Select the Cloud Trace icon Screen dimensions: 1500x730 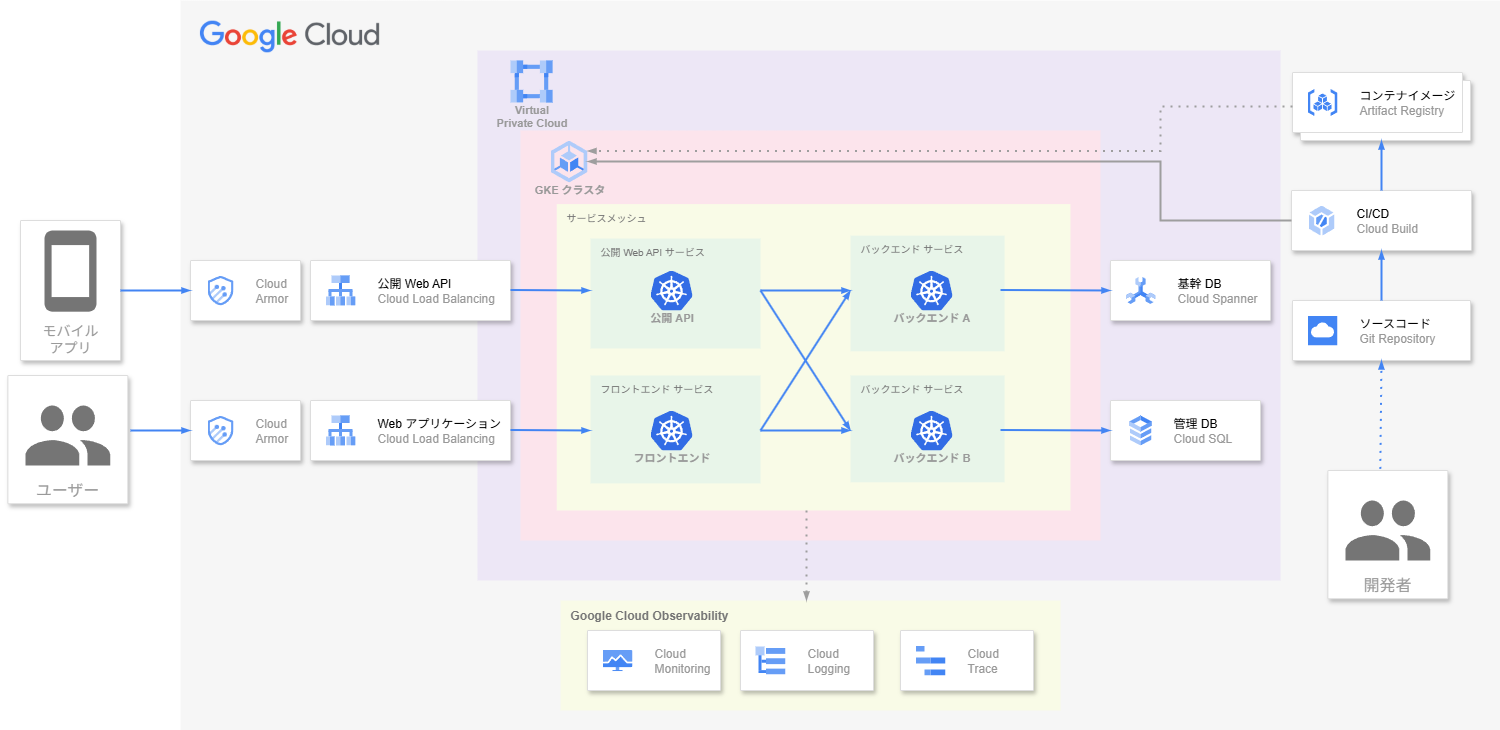pos(931,661)
